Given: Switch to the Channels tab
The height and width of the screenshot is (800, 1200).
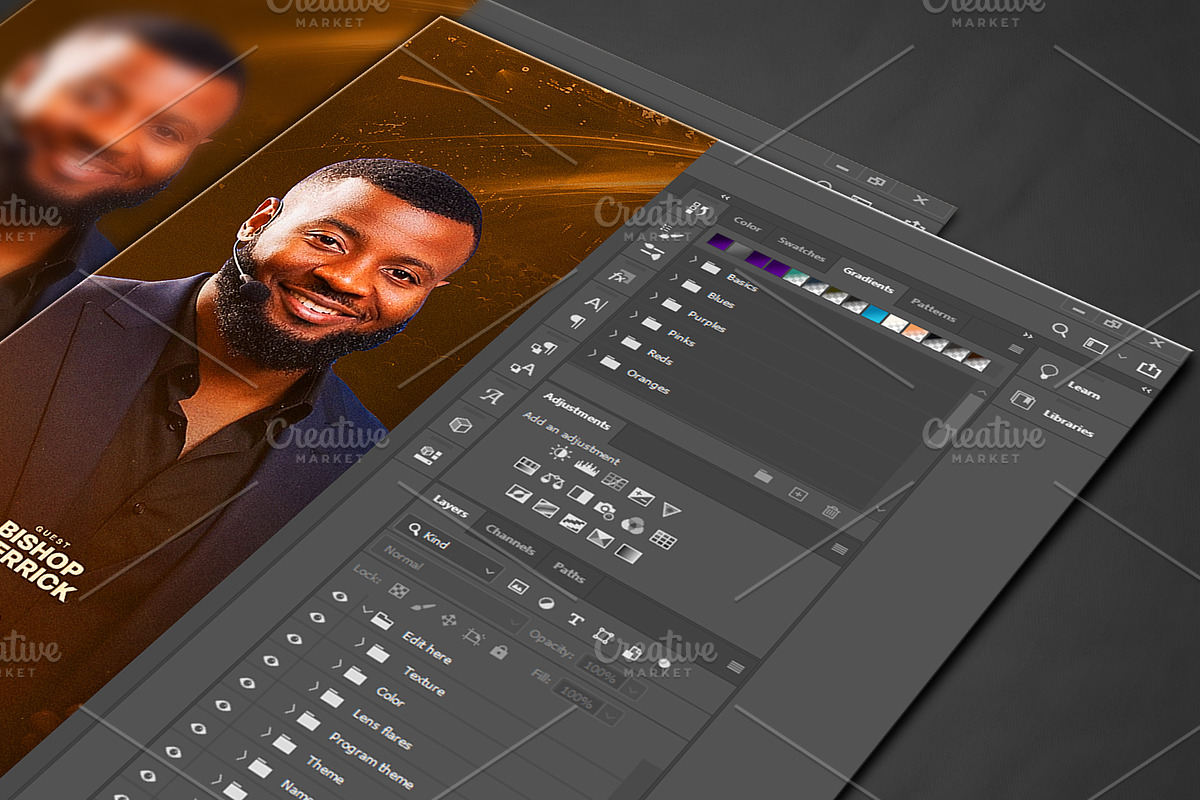Looking at the screenshot, I should click(510, 541).
